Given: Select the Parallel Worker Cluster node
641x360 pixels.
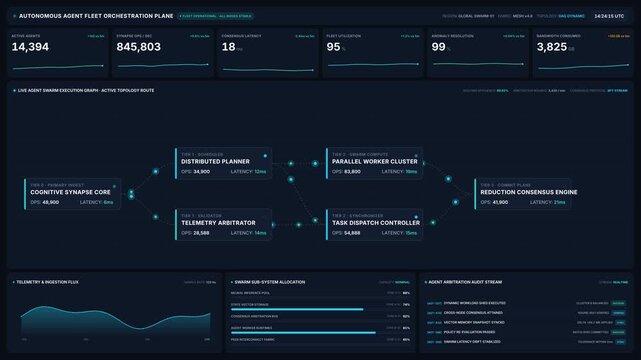Looking at the screenshot, I should 374,163.
